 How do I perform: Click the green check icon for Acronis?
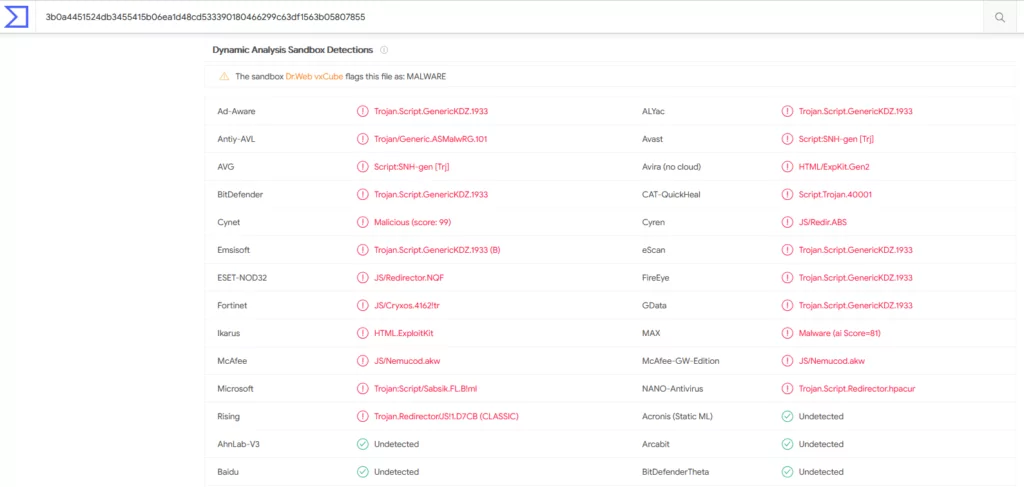[x=787, y=416]
